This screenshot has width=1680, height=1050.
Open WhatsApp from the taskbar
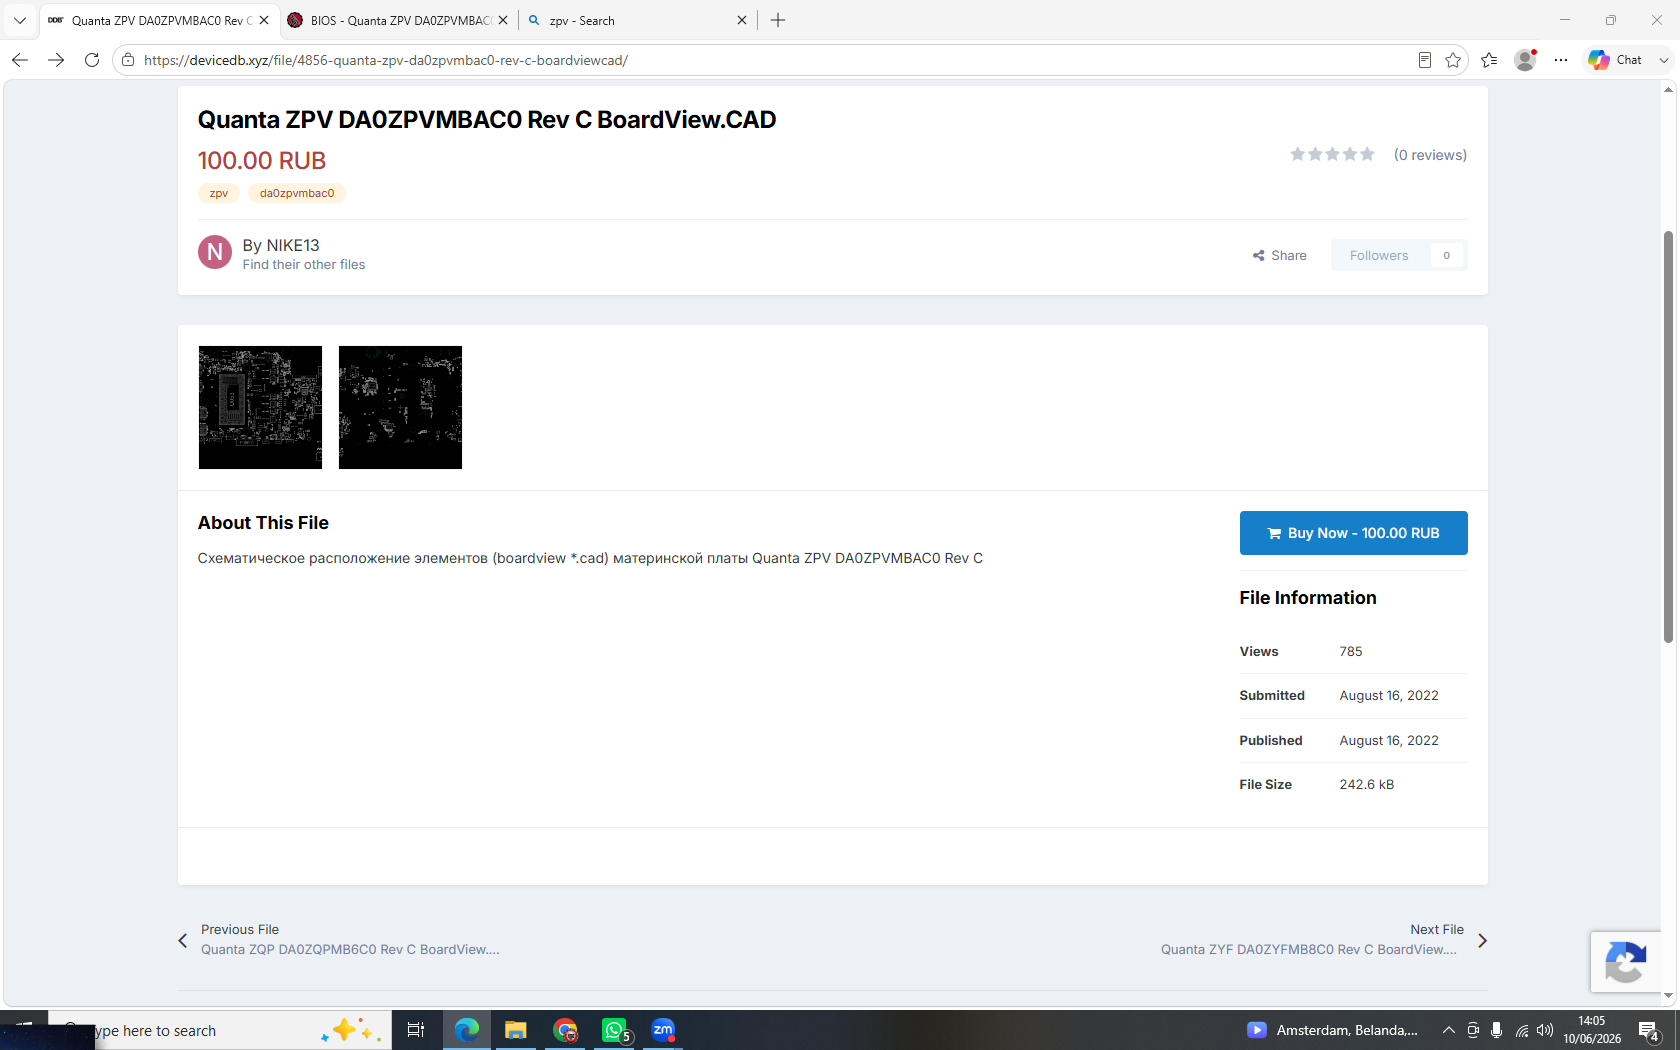click(x=615, y=1030)
